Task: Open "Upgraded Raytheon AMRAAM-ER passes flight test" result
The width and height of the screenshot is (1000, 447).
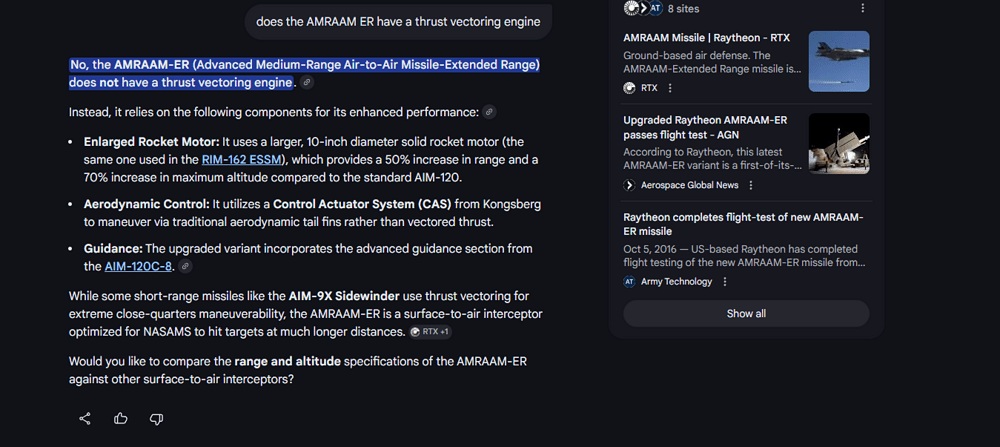Action: [705, 127]
